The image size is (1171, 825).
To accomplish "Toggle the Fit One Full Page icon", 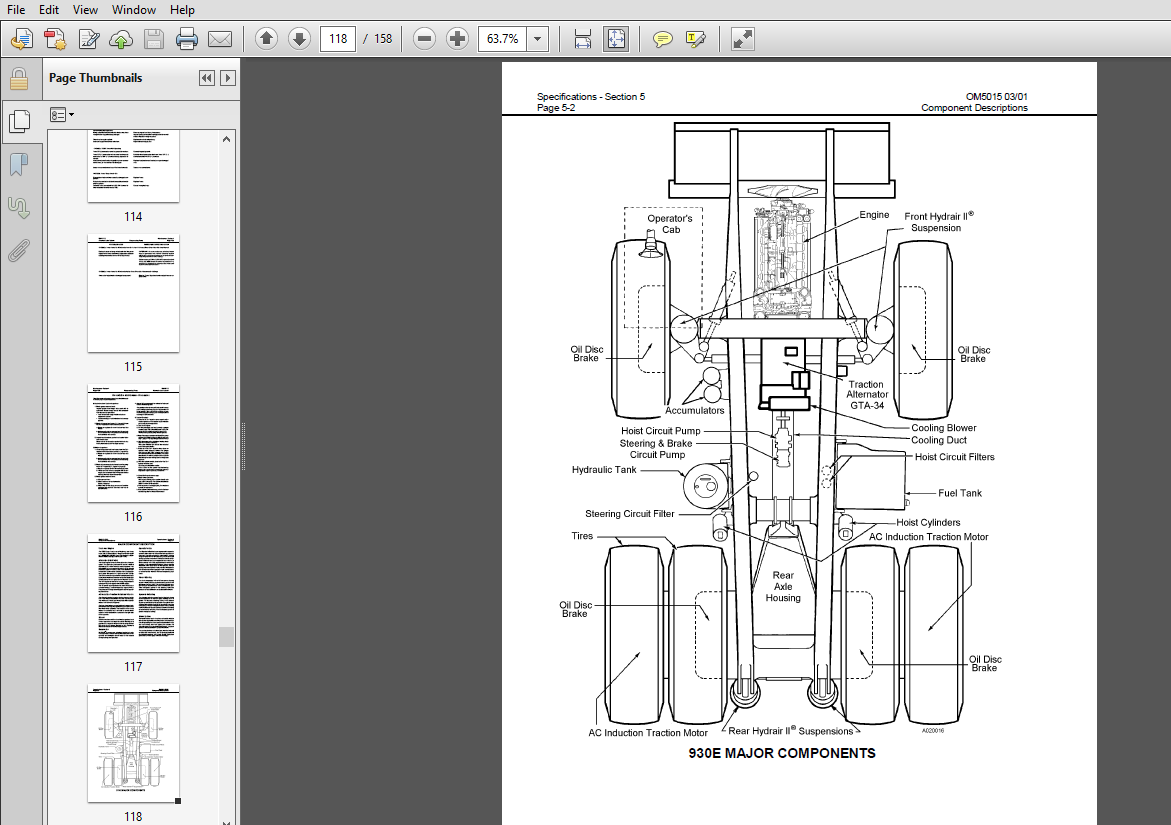I will (x=616, y=39).
